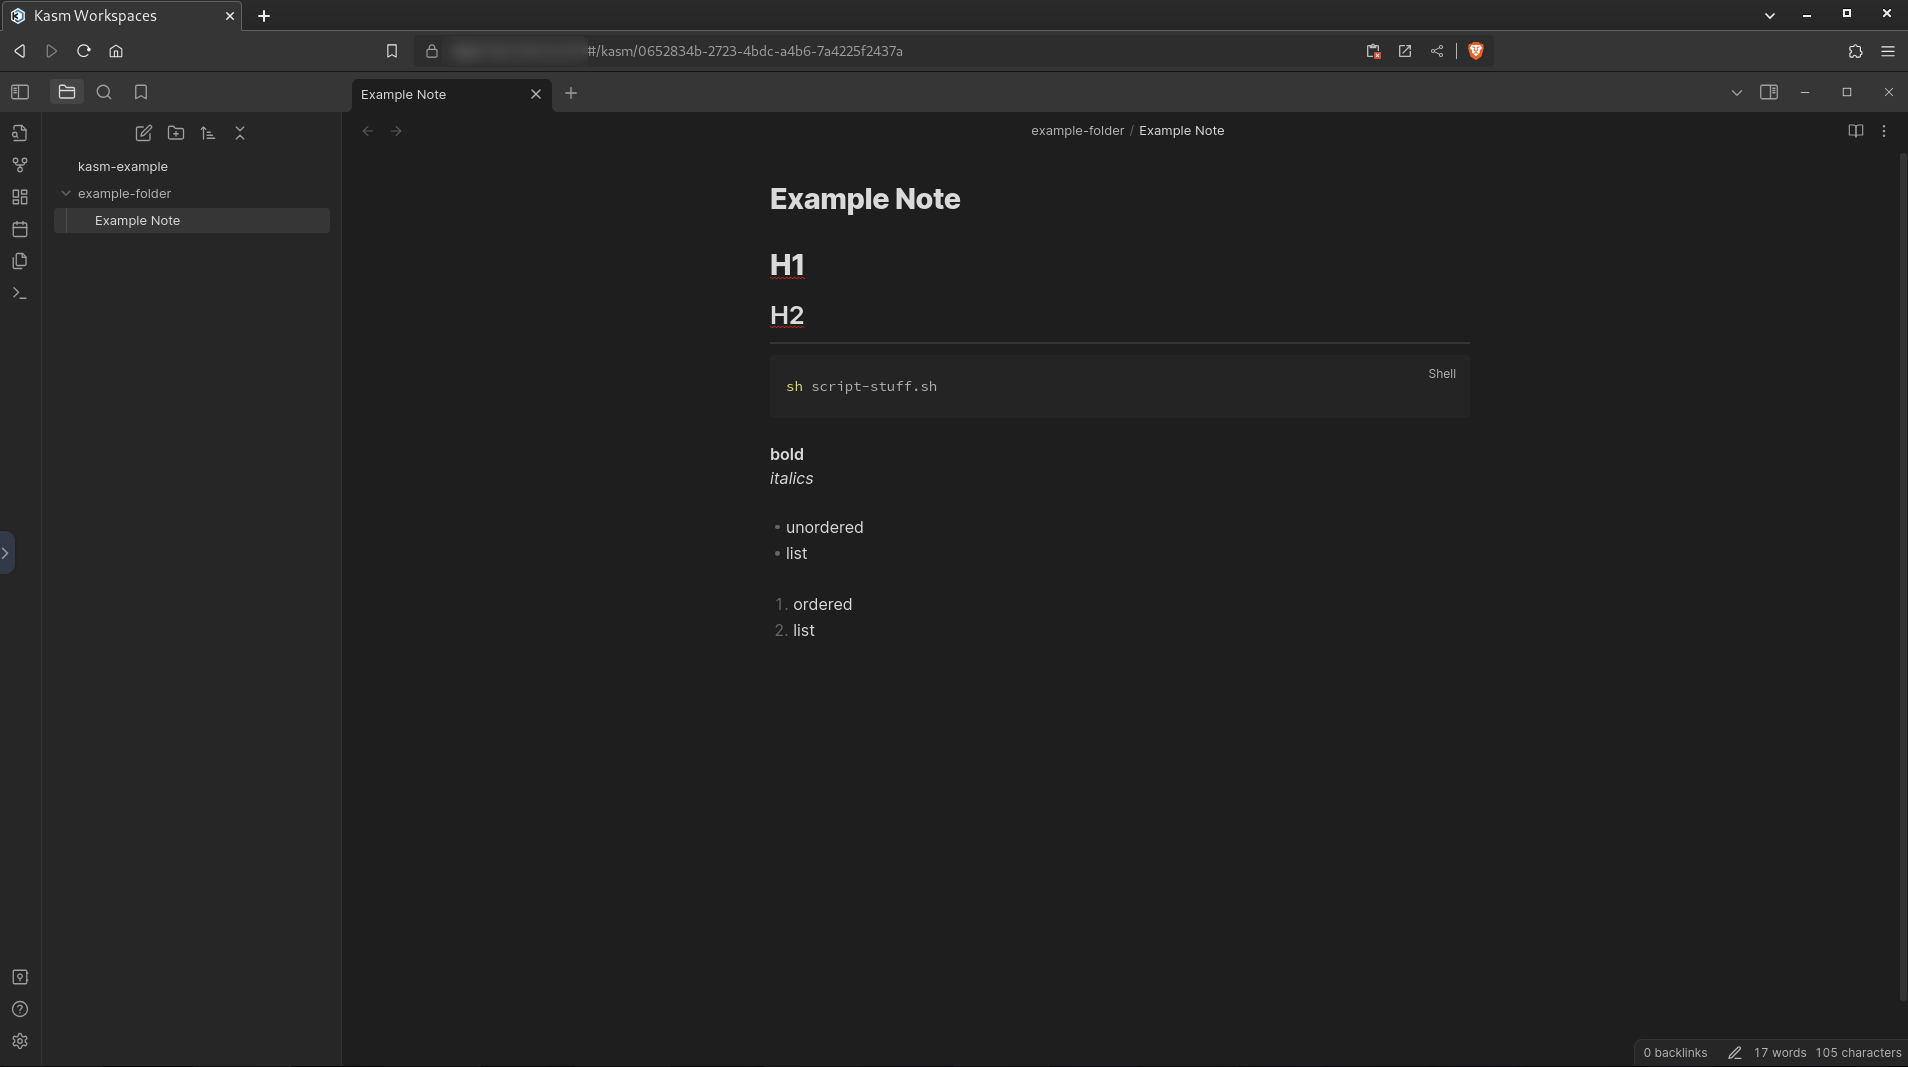Click the new note icon in file explorer
Viewport: 1908px width, 1067px height.
tap(144, 133)
